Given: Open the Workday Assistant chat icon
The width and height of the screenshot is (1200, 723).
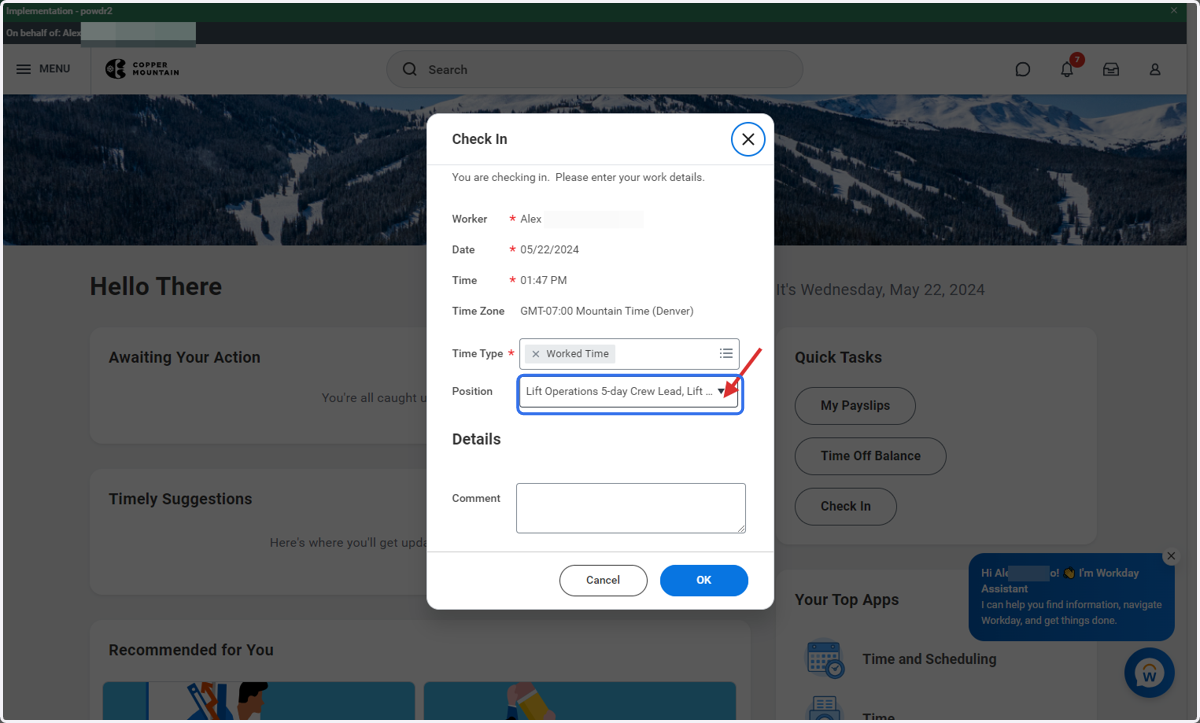Looking at the screenshot, I should (1149, 673).
